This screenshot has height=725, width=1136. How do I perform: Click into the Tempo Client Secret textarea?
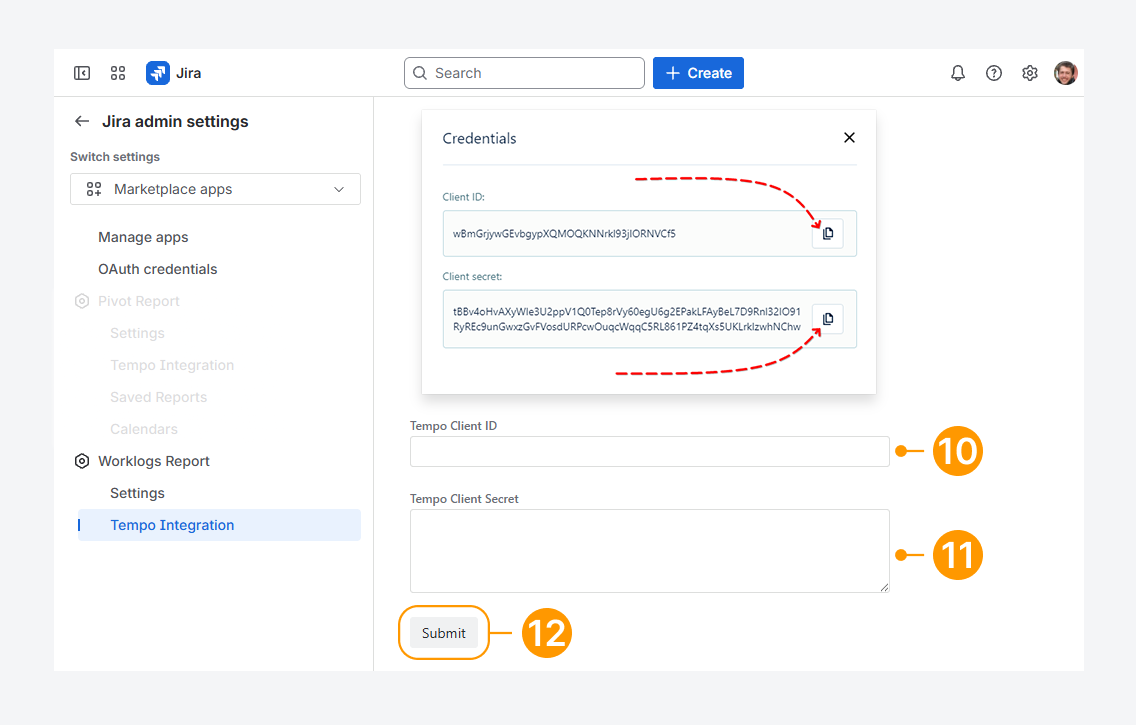pyautogui.click(x=650, y=551)
